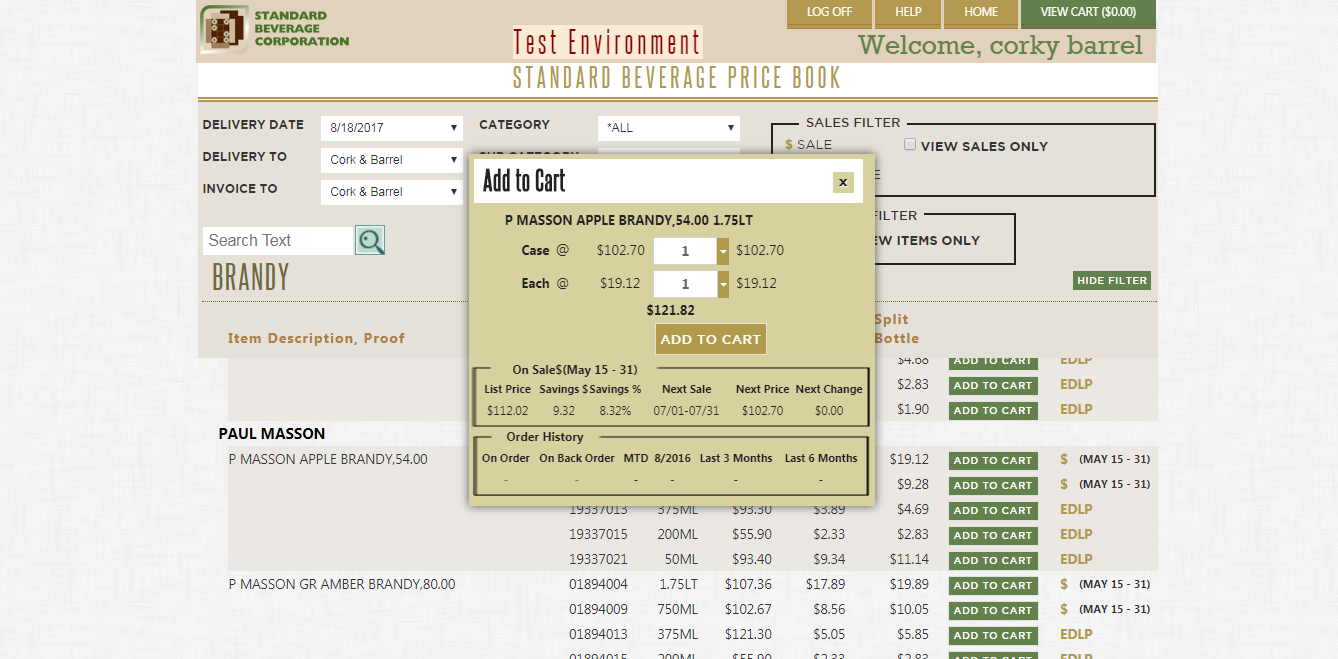
Task: Click EDLP link on 19337021 row
Action: pyautogui.click(x=1076, y=559)
